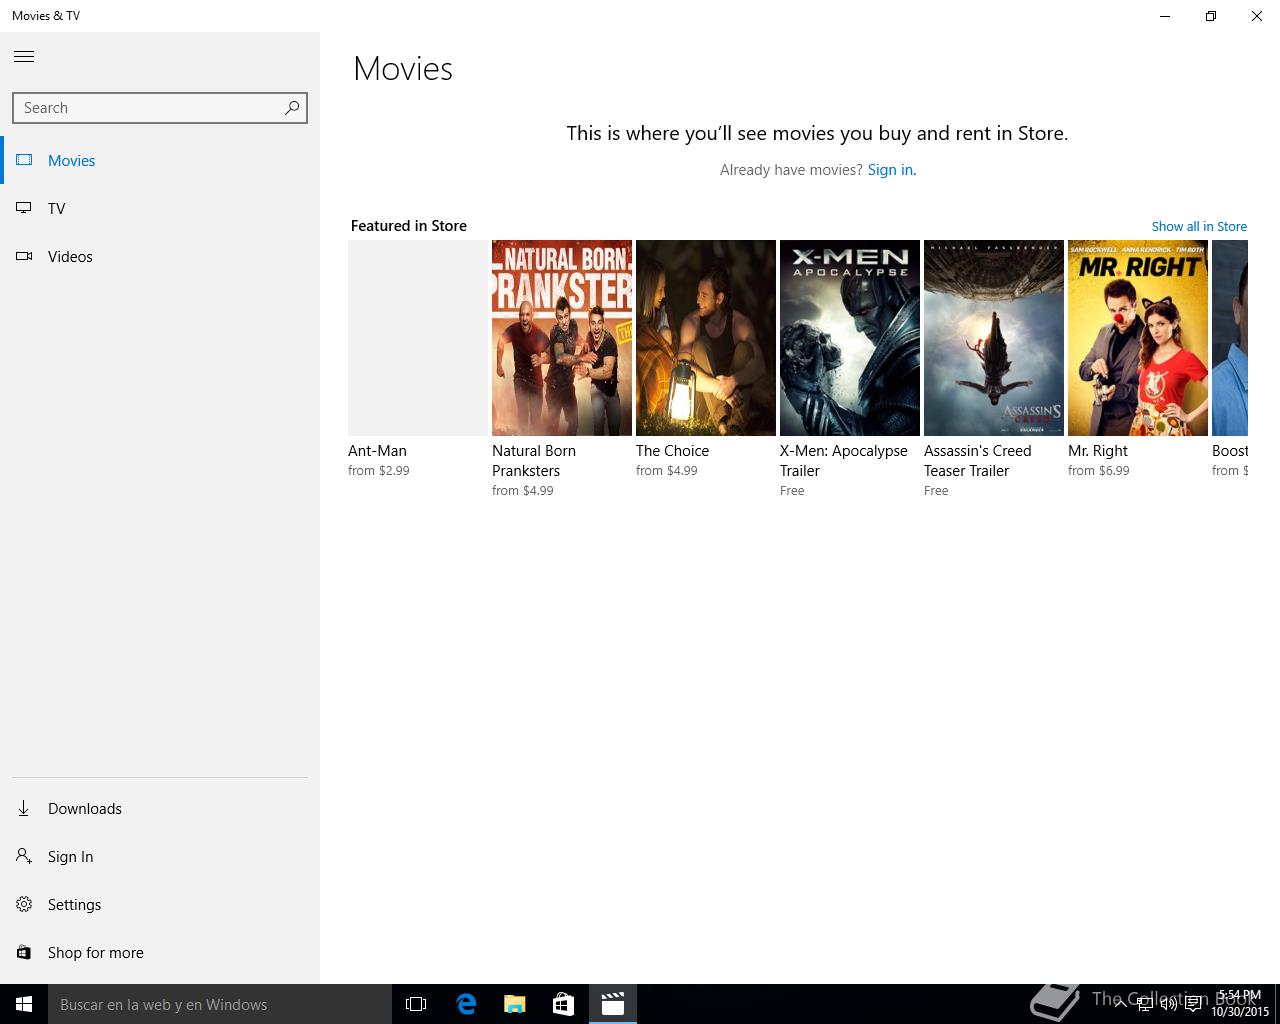1280x1024 pixels.
Task: Click Natural Born Pranksters title text
Action: pyautogui.click(x=534, y=461)
